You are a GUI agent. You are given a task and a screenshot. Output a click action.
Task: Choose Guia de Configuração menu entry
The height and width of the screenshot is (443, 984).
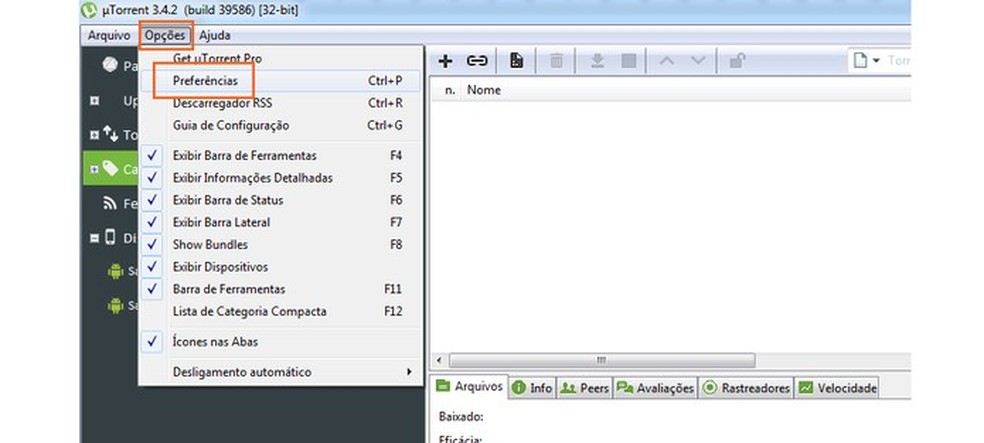[281, 125]
